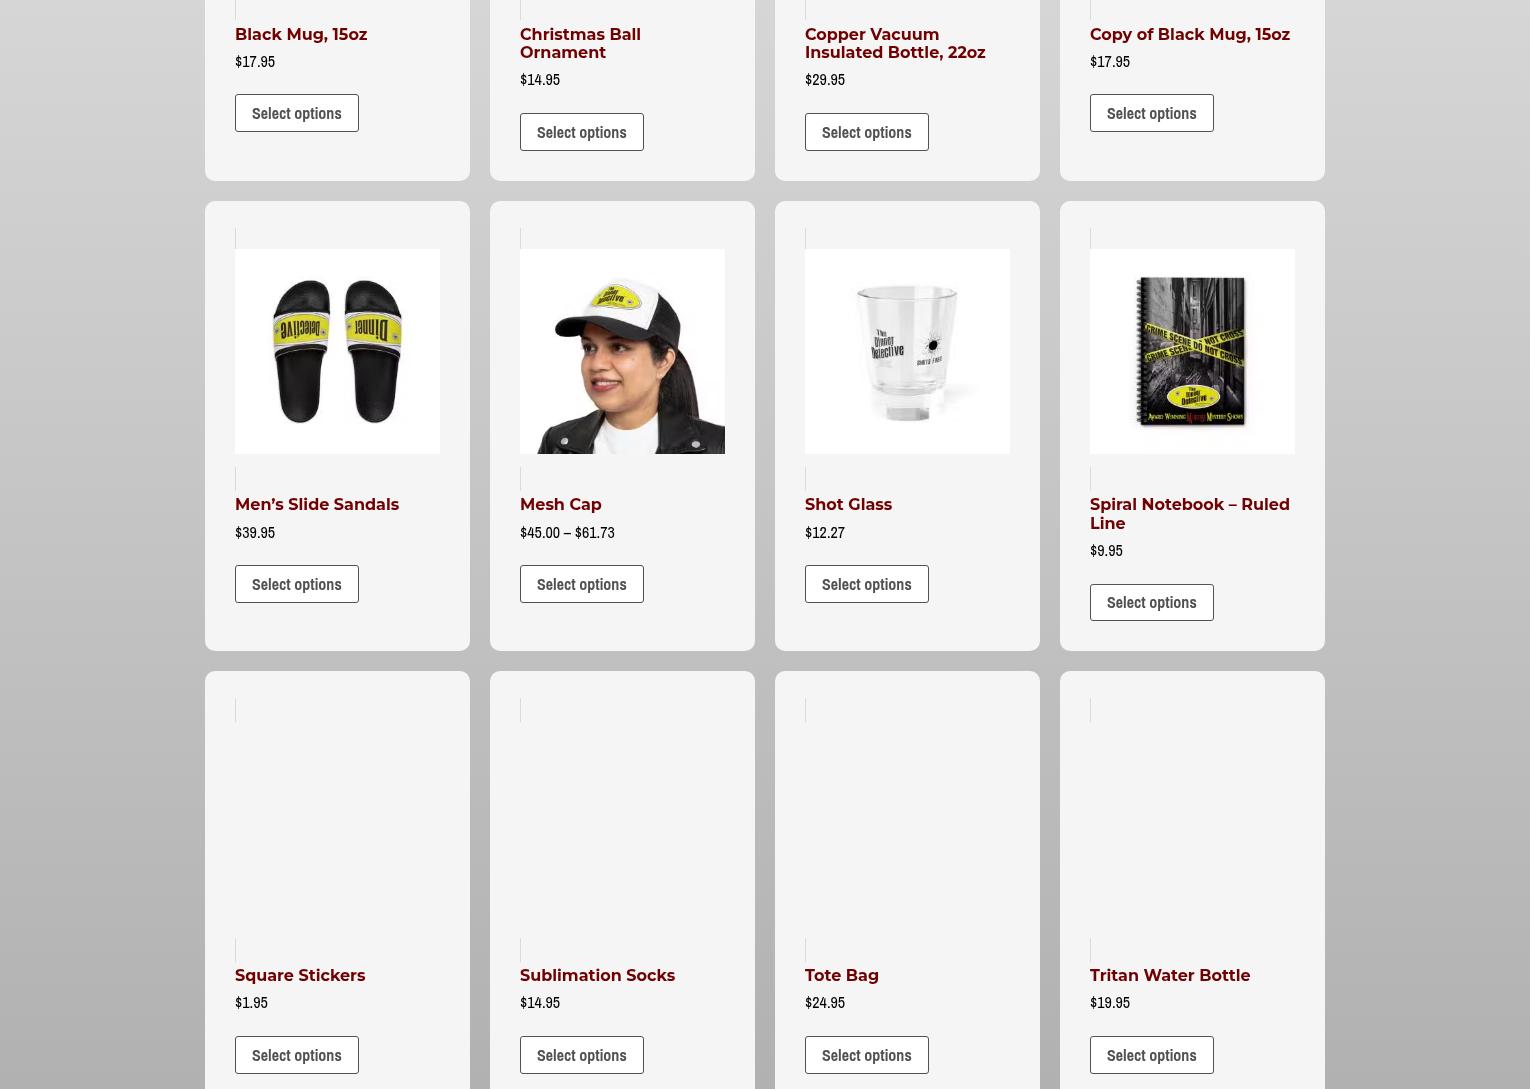Image resolution: width=1530 pixels, height=1089 pixels.
Task: Select options for Square Stickers
Action: pyautogui.click(x=297, y=1055)
